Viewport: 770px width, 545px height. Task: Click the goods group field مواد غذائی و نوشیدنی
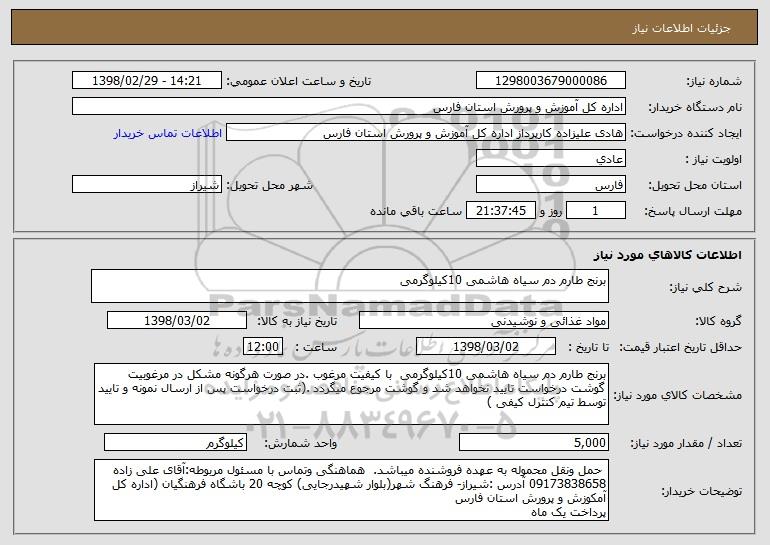tap(484, 321)
